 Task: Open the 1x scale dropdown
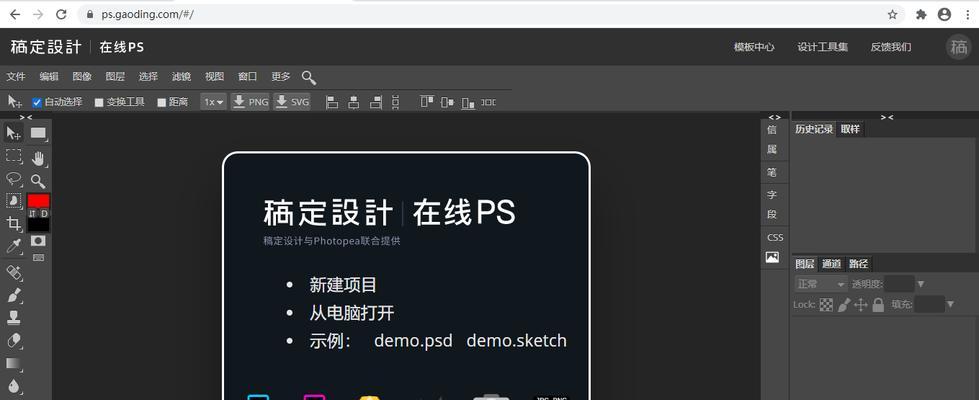click(x=214, y=102)
